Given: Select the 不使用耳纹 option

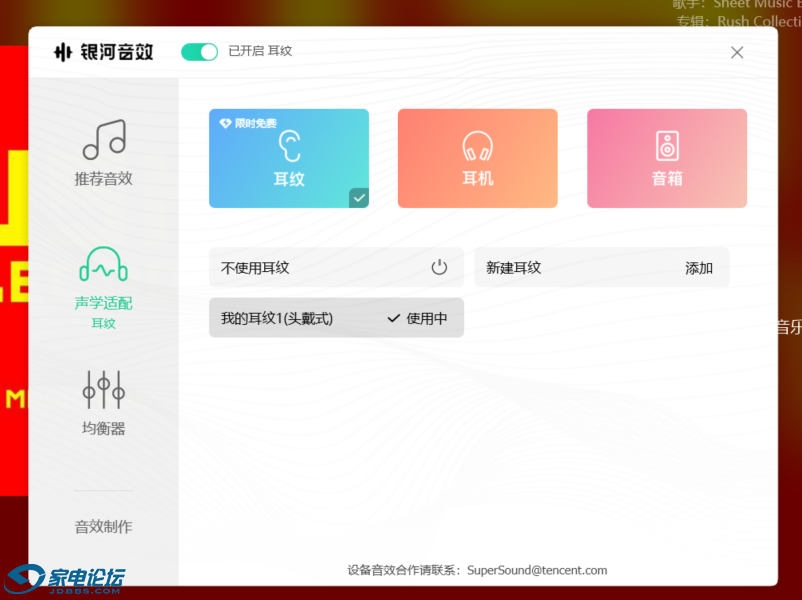Looking at the screenshot, I should (x=256, y=268).
